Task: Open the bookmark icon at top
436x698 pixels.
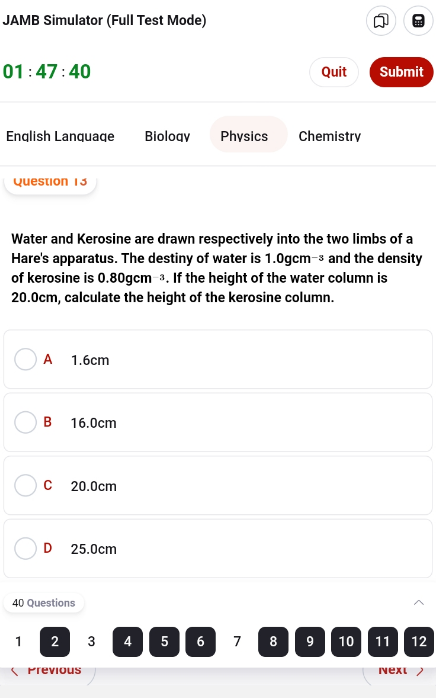Action: coord(381,20)
